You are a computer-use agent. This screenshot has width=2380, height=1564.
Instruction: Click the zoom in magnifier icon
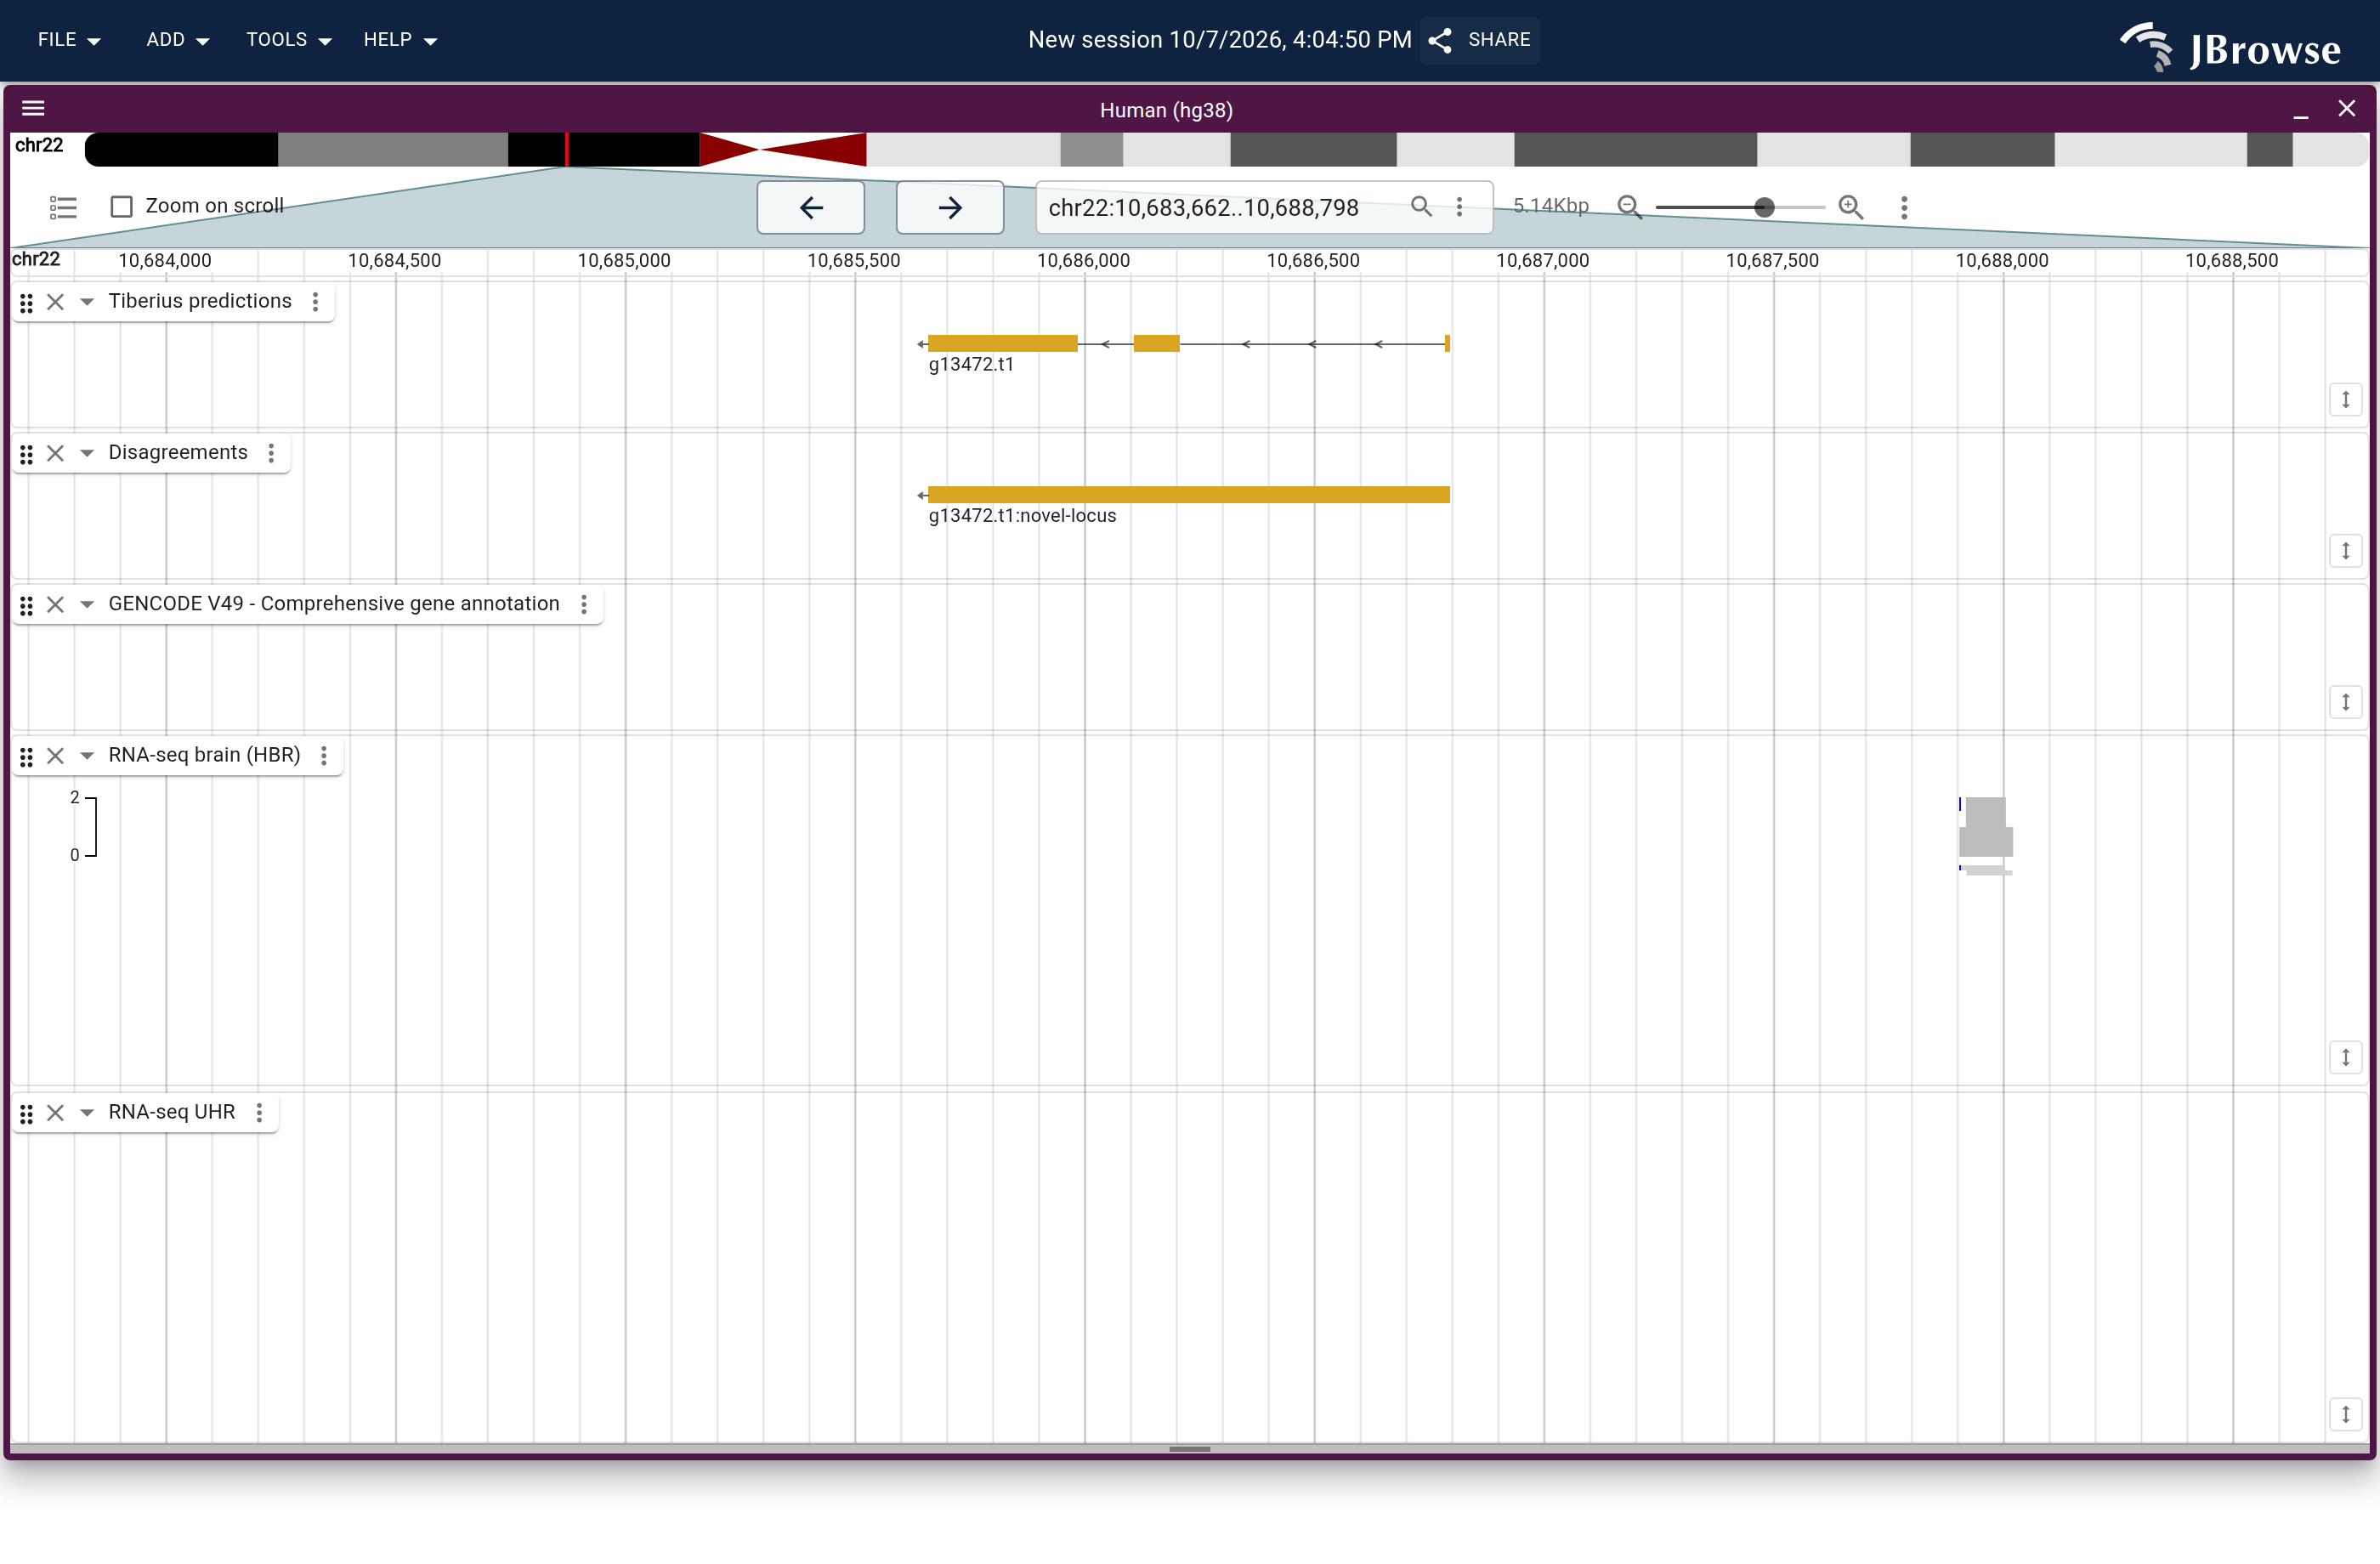pos(1851,207)
